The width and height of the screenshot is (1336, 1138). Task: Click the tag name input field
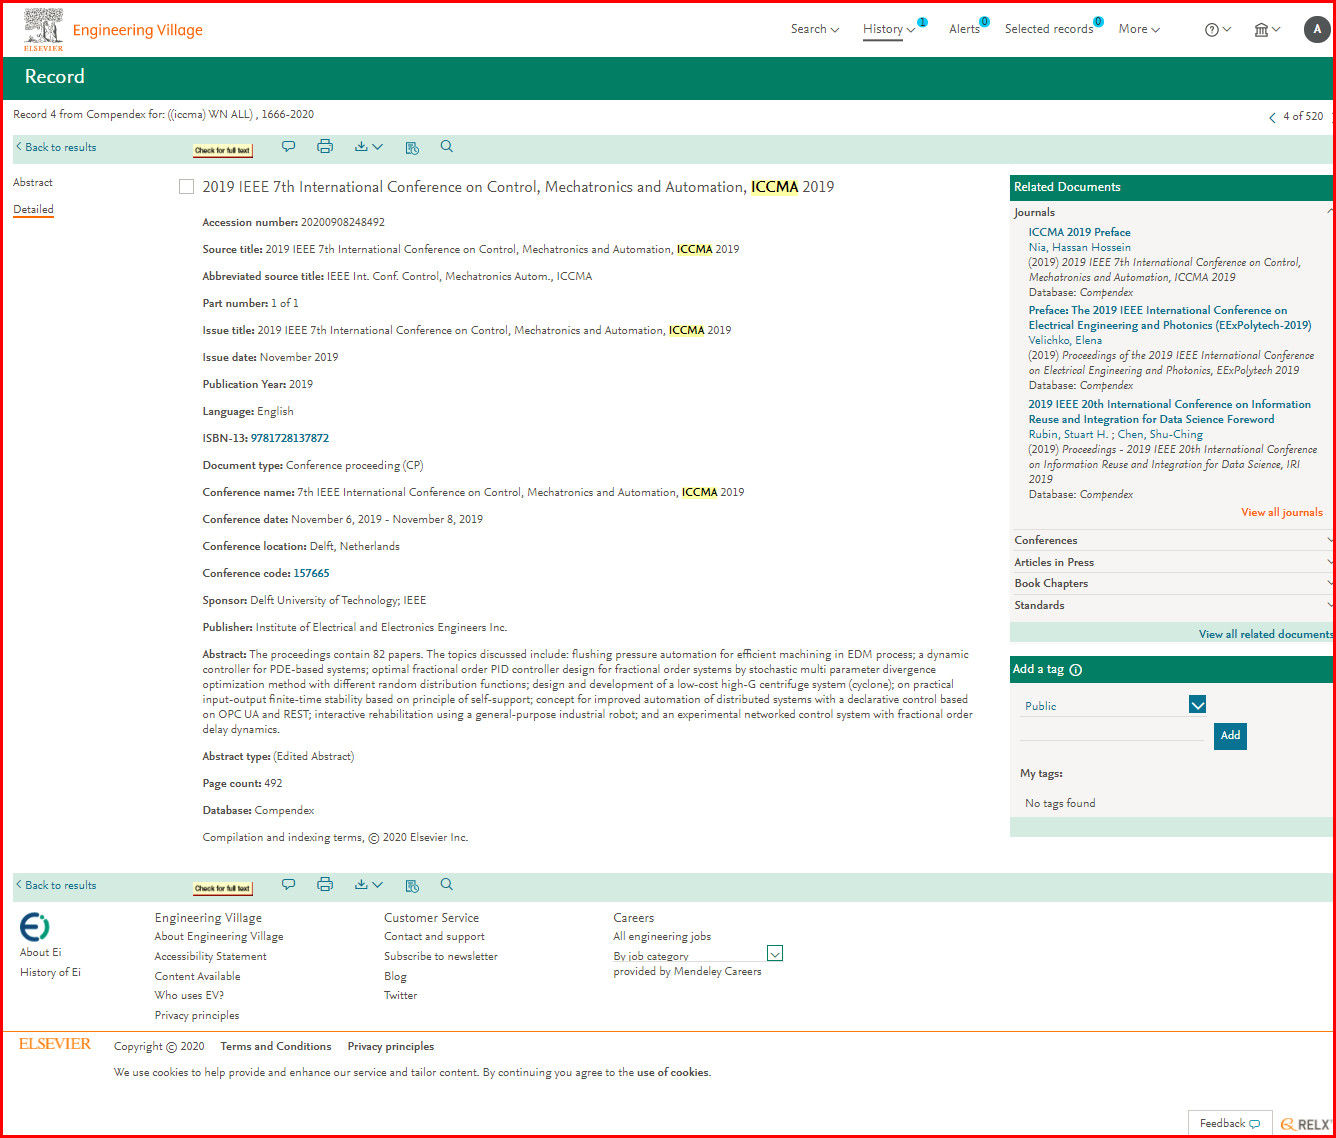click(1112, 733)
